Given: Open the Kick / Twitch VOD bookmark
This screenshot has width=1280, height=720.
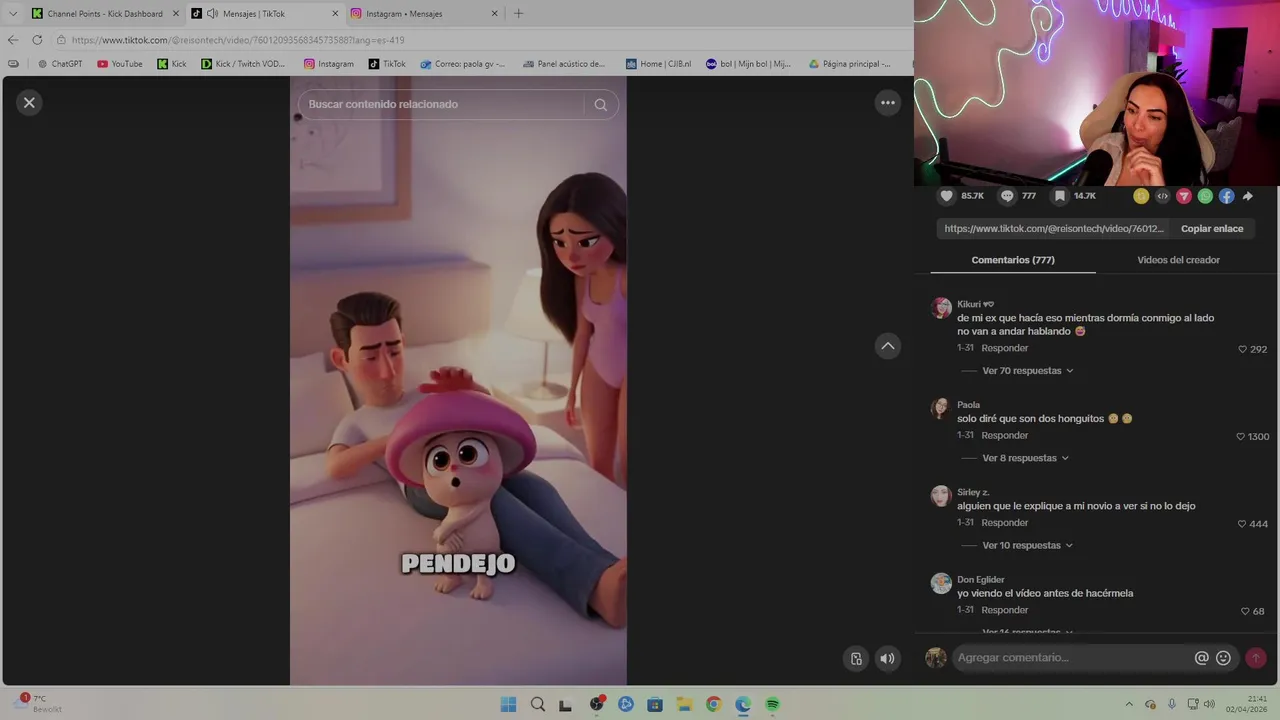Looking at the screenshot, I should [x=243, y=64].
